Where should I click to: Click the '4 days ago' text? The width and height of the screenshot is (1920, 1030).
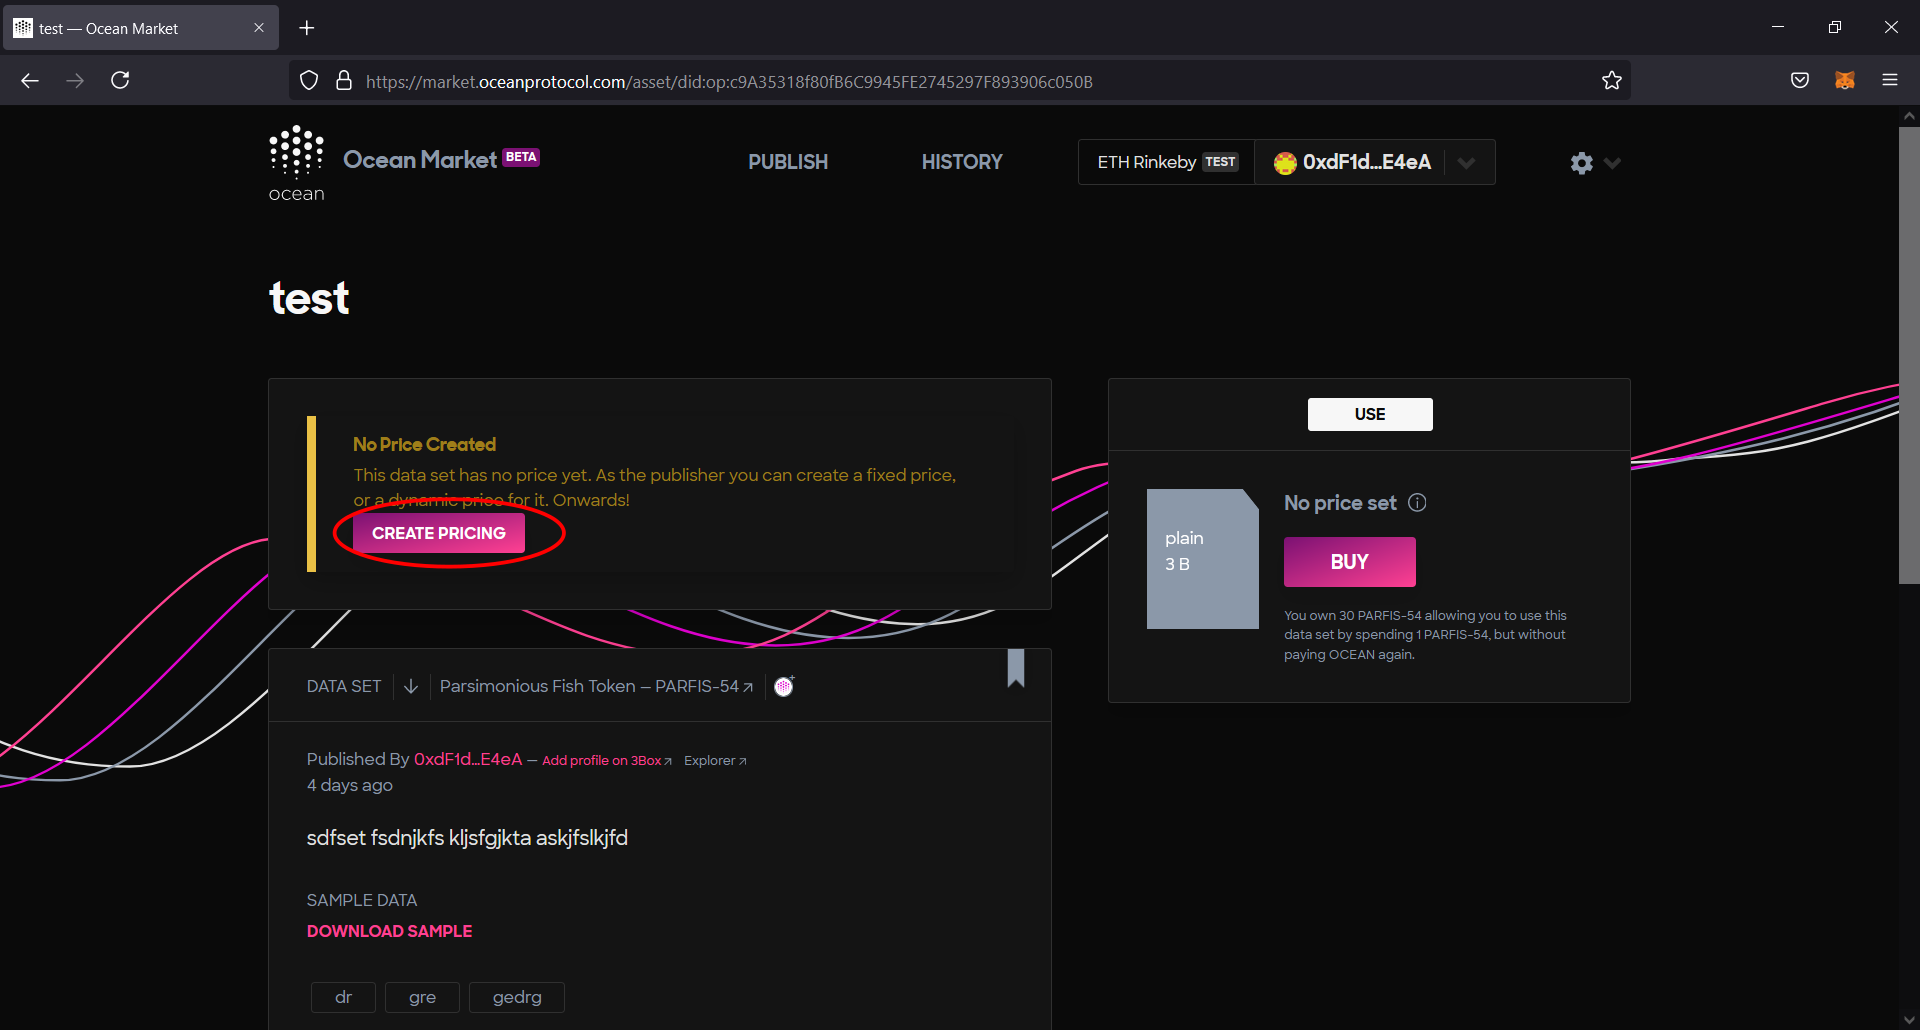pyautogui.click(x=350, y=785)
